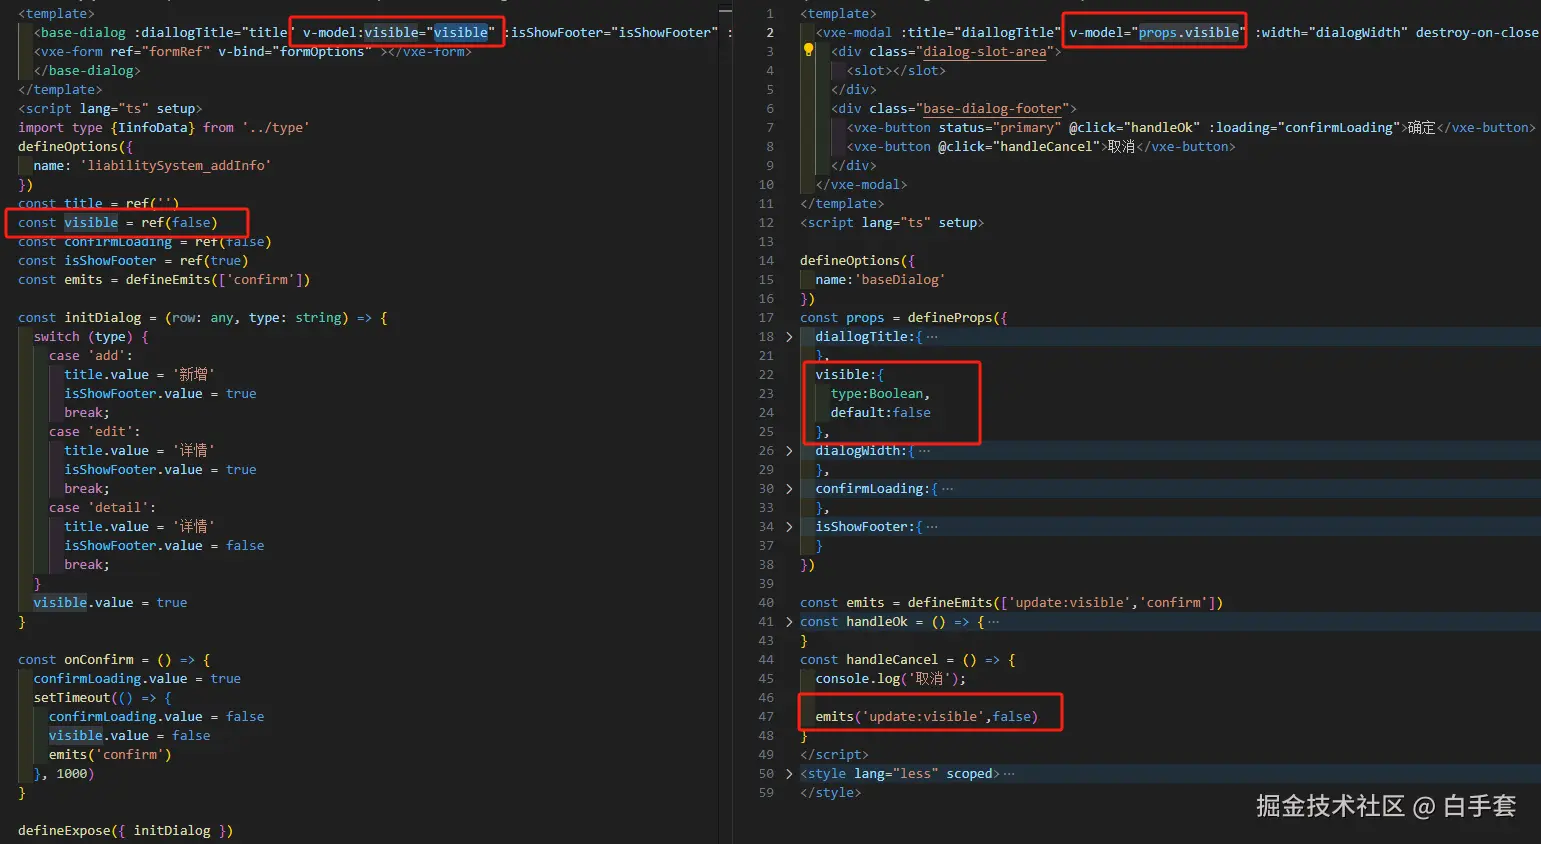Click v-model:visible="visible" in the left pane
The width and height of the screenshot is (1541, 844).
tap(399, 33)
